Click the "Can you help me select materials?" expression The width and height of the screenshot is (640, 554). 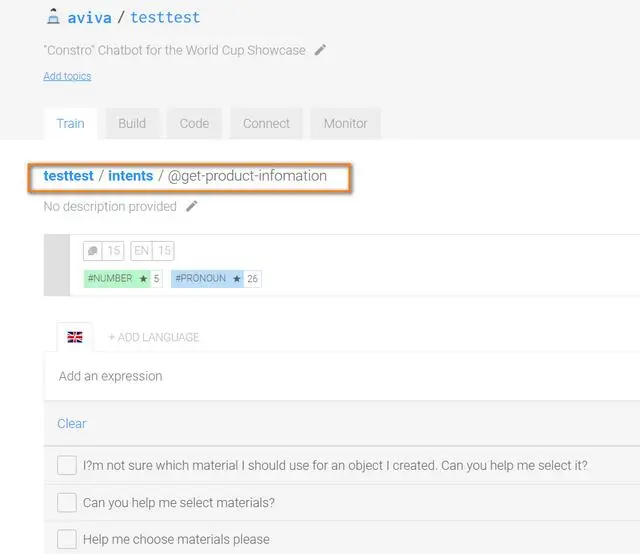pyautogui.click(x=179, y=503)
